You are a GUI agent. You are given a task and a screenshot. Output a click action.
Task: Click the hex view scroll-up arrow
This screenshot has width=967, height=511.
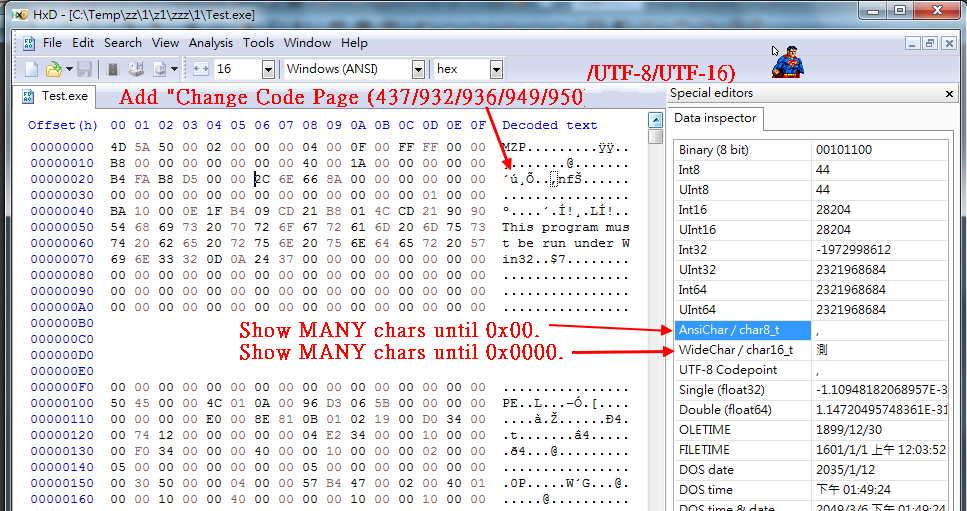(x=656, y=120)
